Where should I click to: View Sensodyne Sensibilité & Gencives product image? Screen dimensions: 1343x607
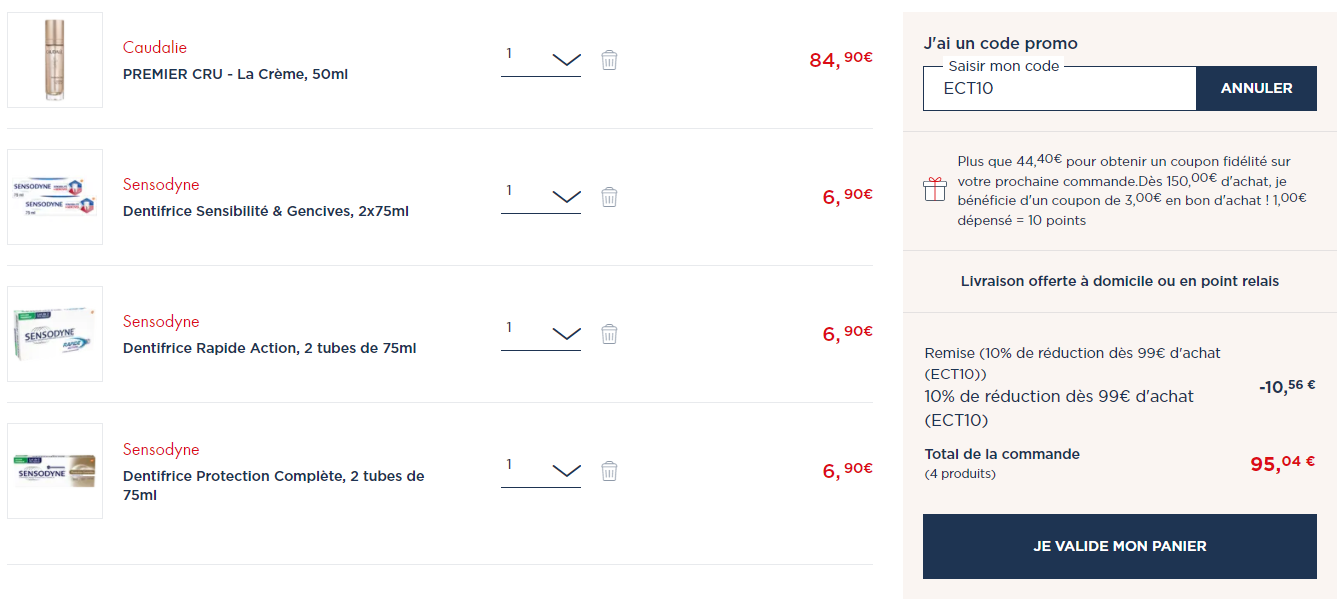[x=55, y=197]
